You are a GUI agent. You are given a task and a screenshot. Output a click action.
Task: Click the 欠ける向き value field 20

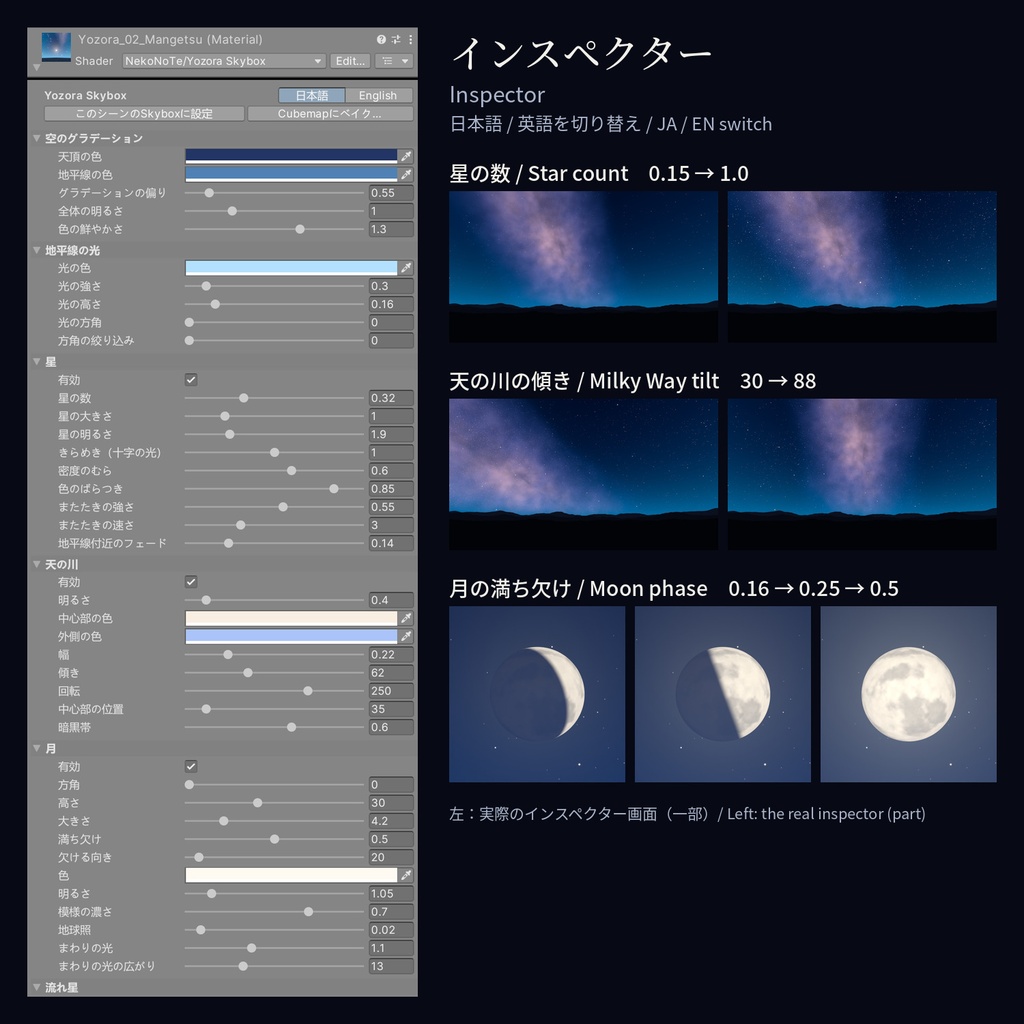[391, 857]
